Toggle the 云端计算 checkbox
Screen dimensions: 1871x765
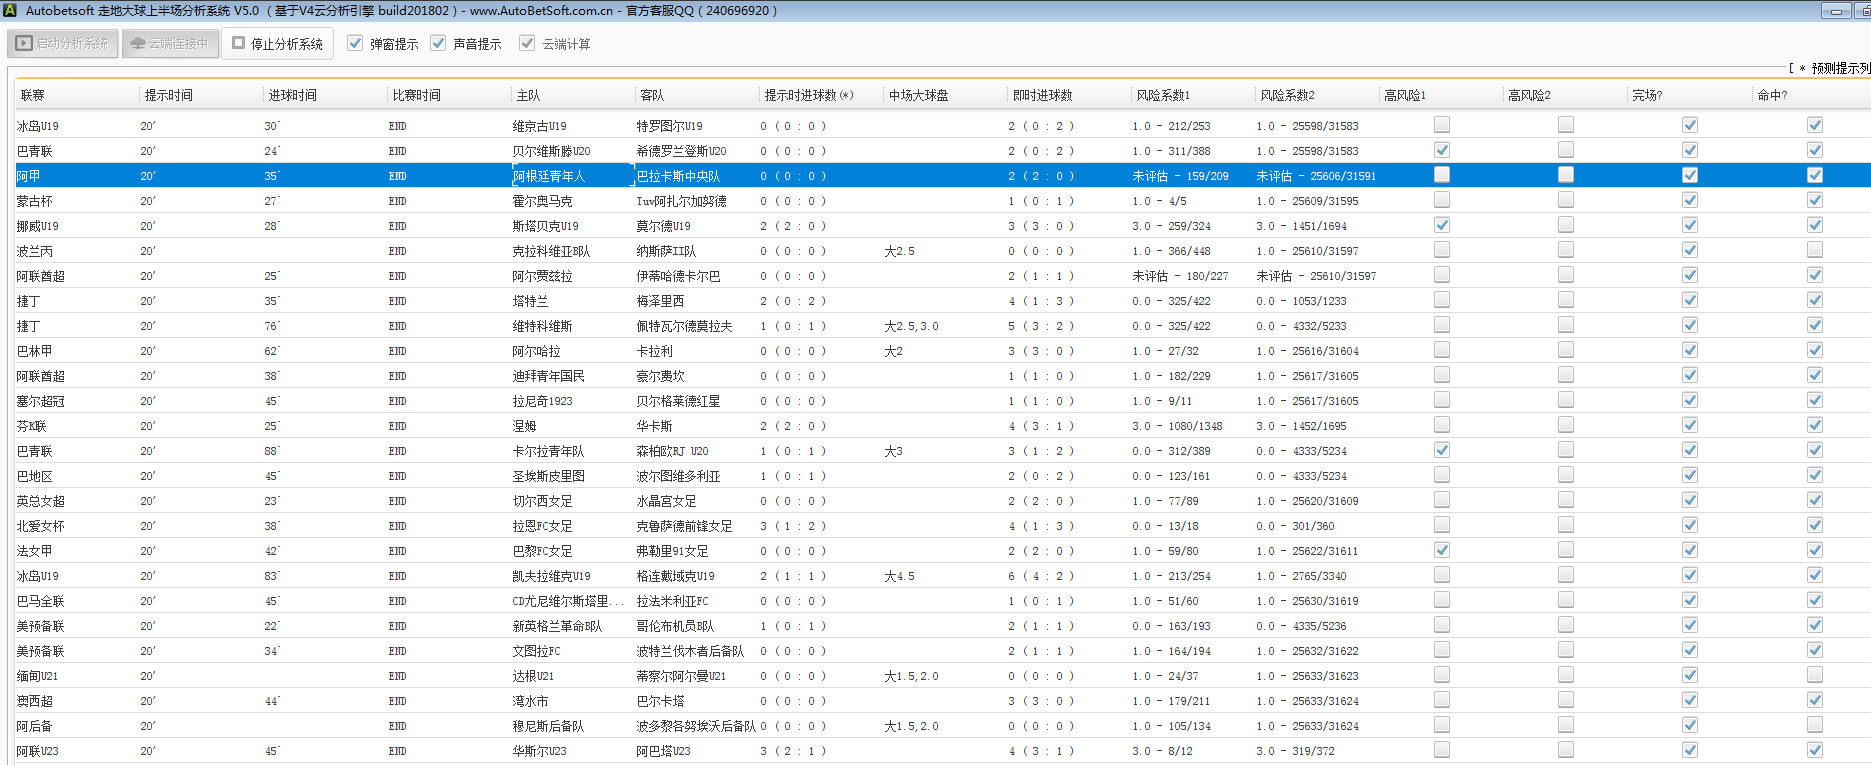(x=527, y=44)
